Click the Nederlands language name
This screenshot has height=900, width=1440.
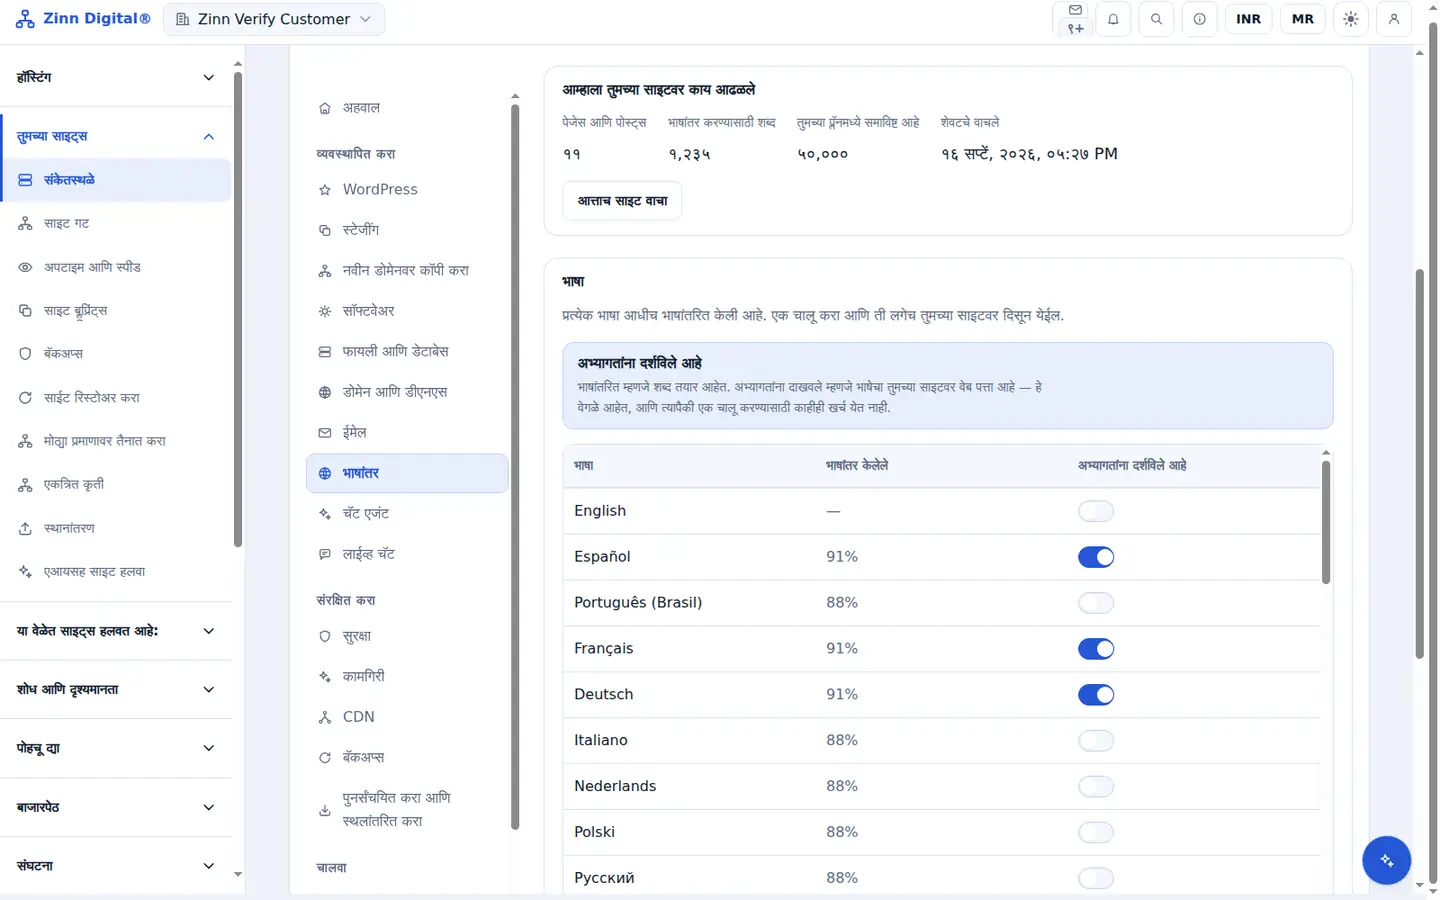[x=615, y=786]
